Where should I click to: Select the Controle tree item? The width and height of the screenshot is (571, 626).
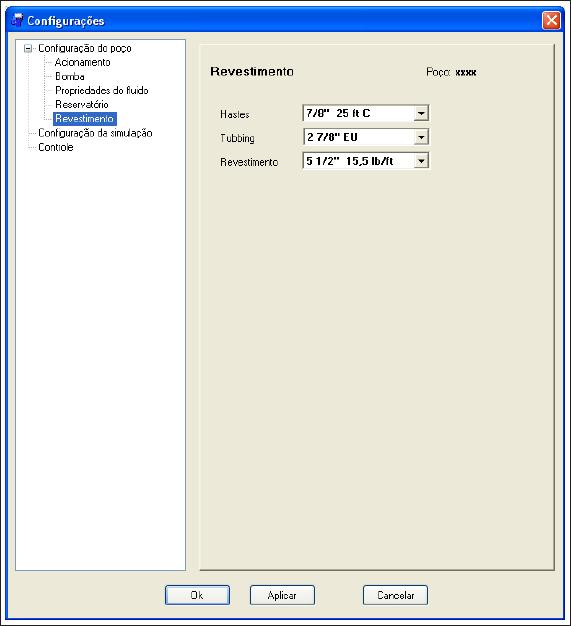(x=56, y=147)
